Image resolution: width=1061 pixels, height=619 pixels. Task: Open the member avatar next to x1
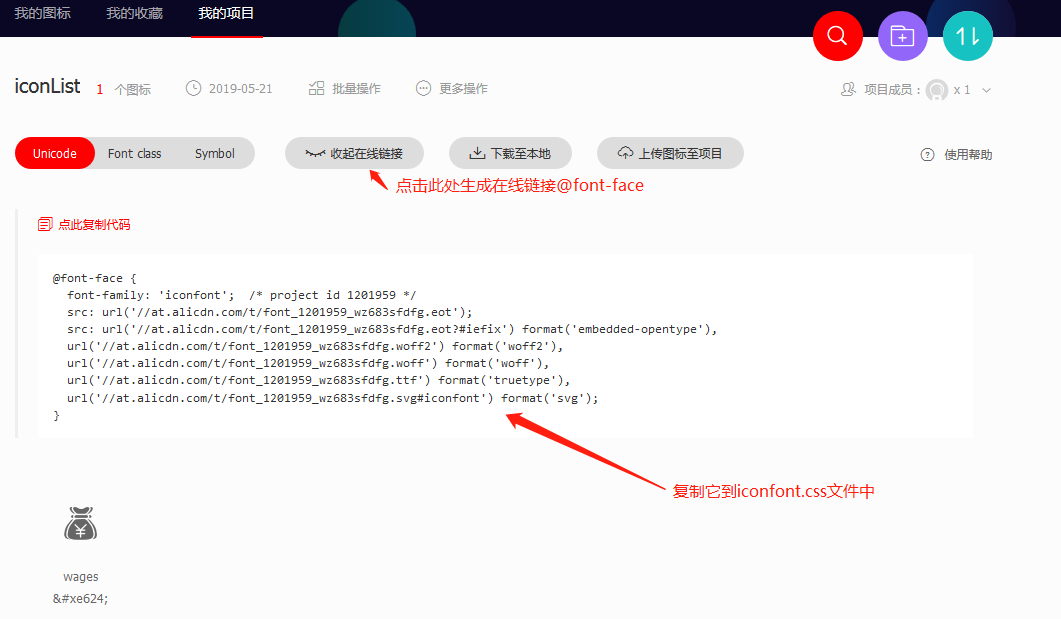937,89
